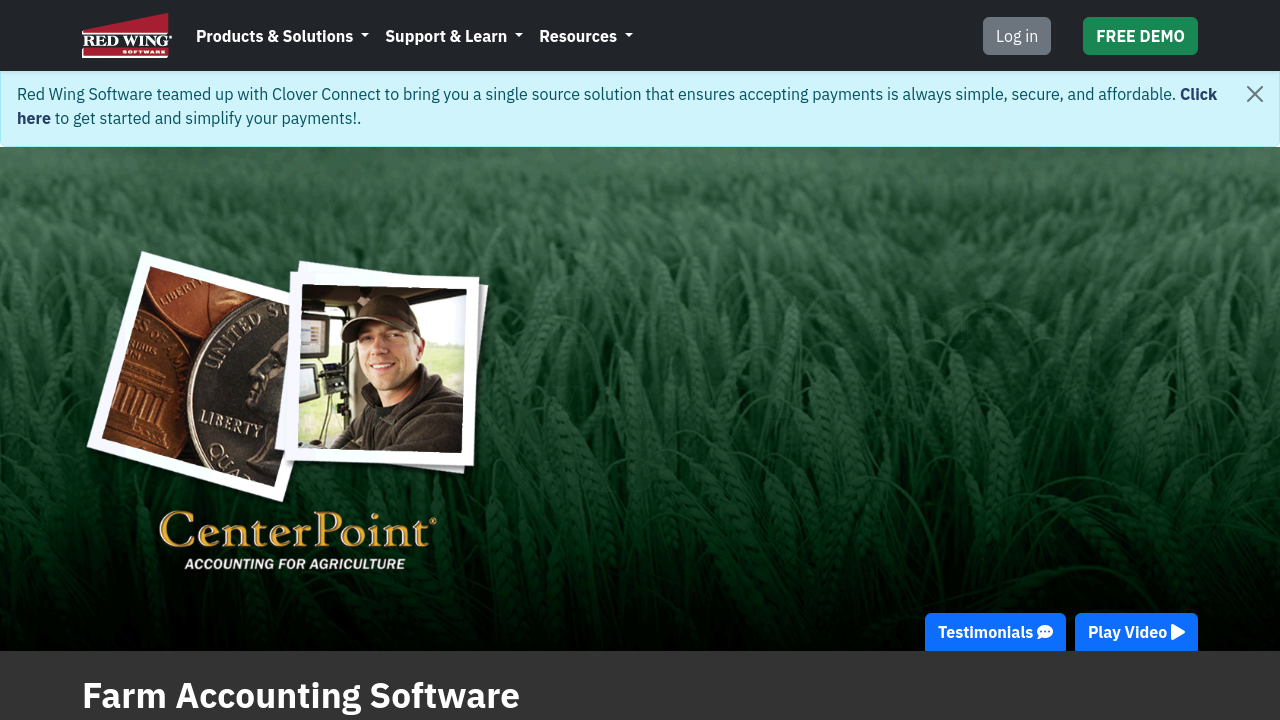Request a FREE DEMO

pos(1140,36)
